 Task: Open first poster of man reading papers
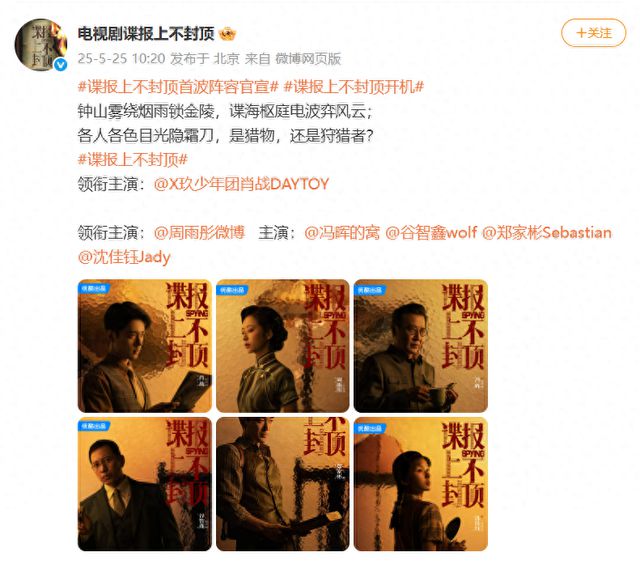click(144, 346)
